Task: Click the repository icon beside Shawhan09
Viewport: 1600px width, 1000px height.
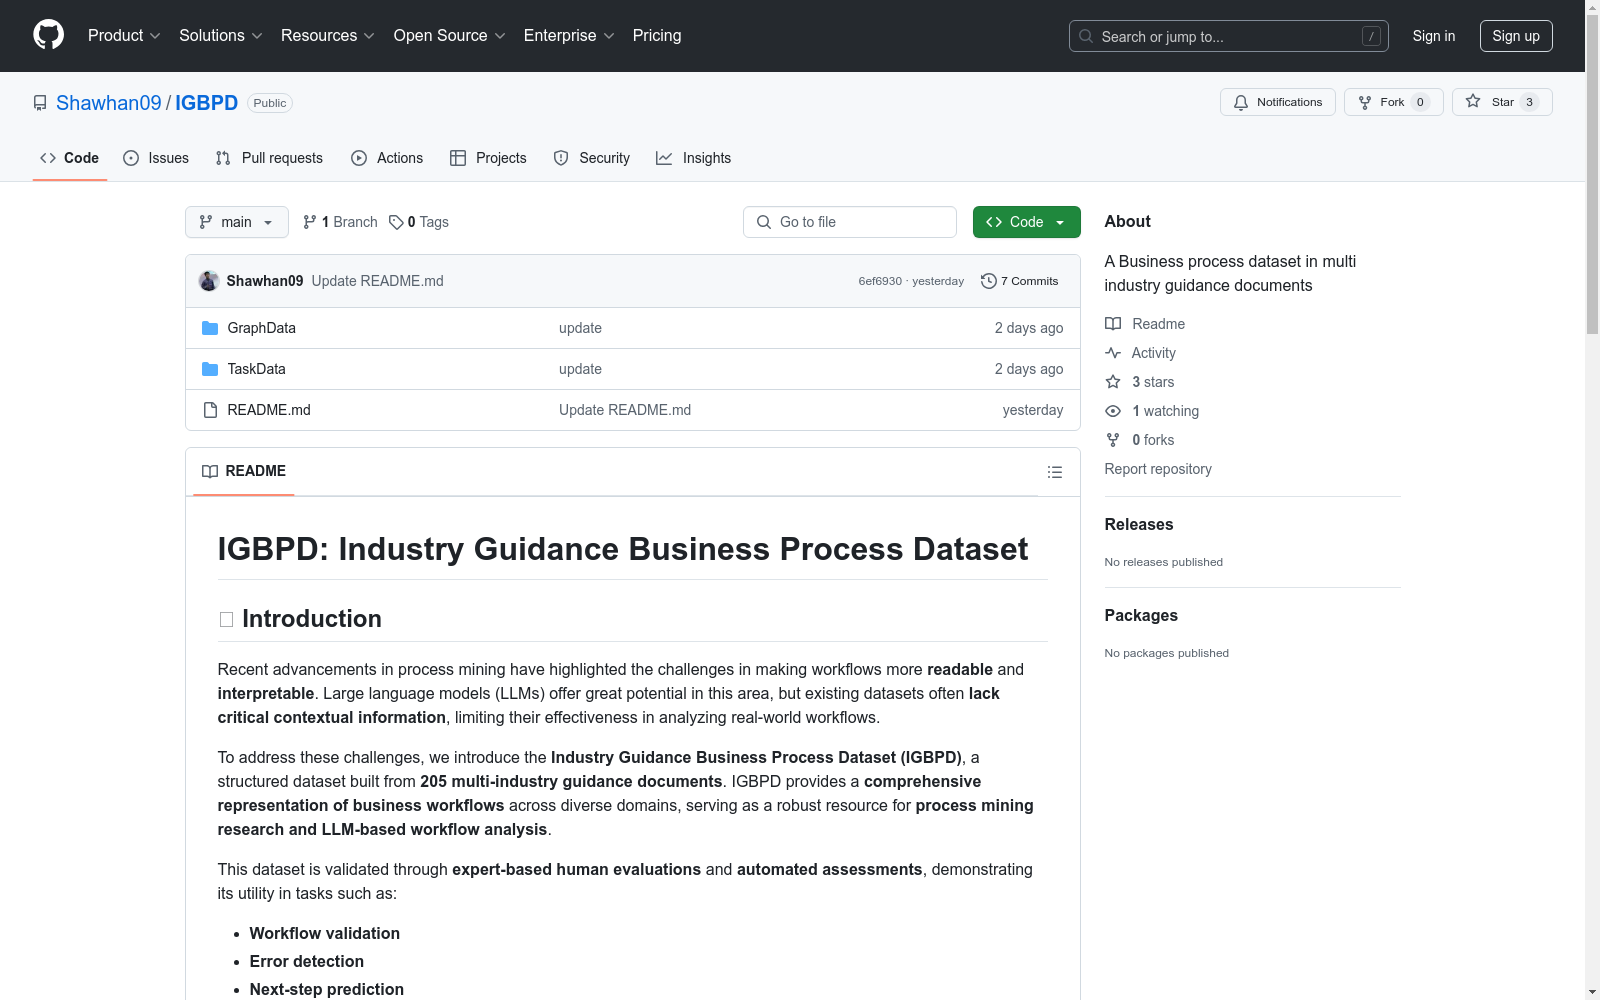Action: (x=40, y=103)
